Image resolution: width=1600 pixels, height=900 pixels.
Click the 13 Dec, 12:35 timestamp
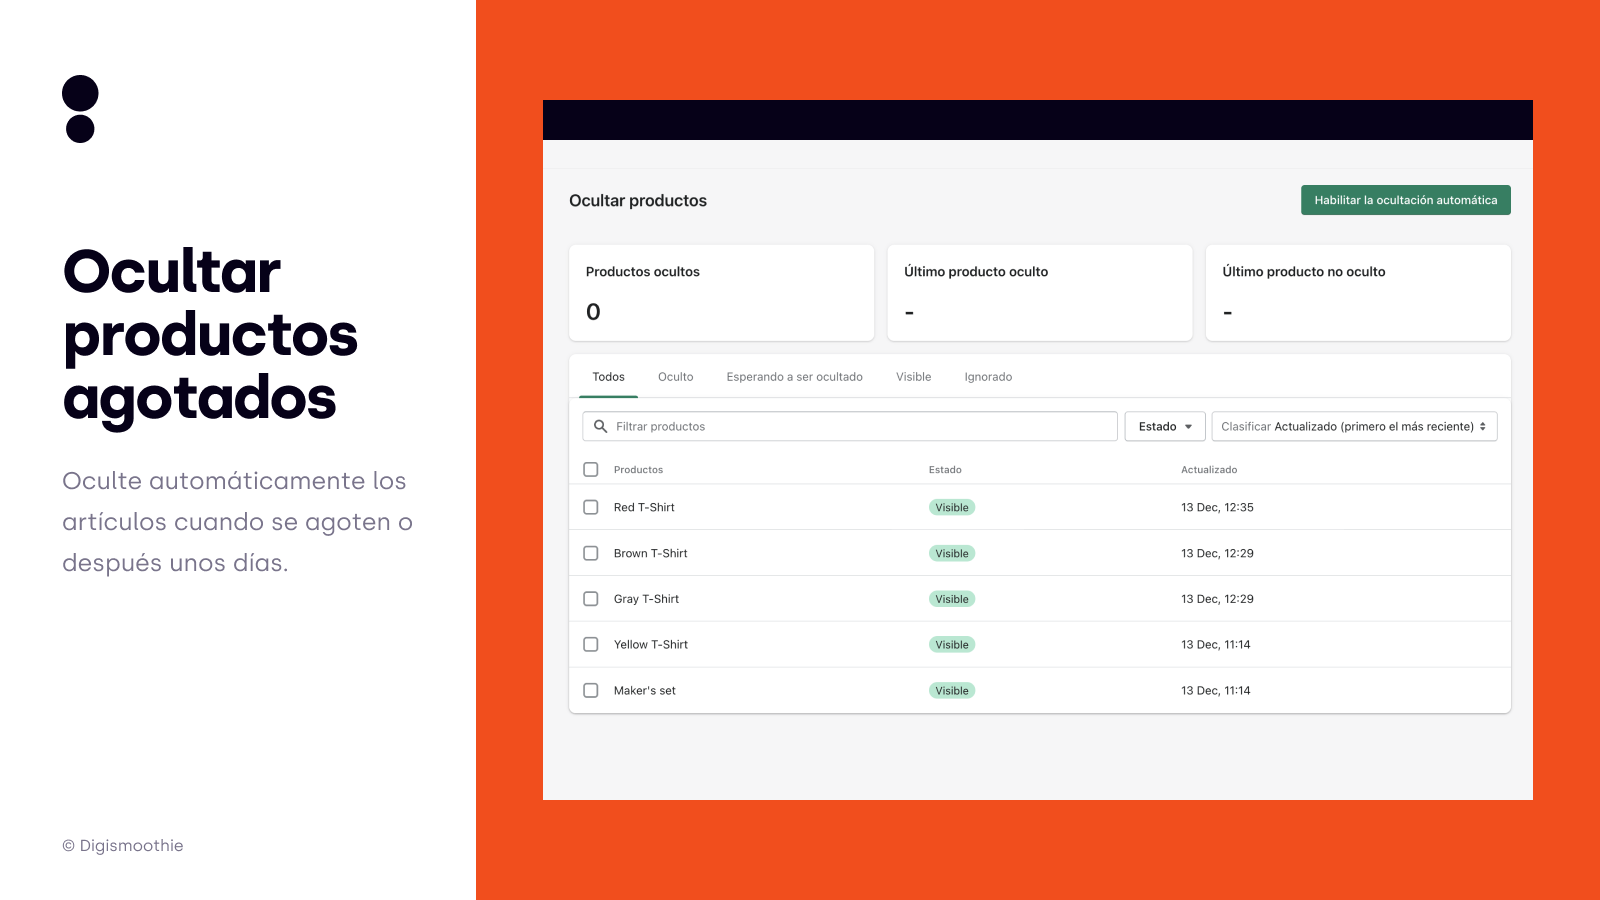pyautogui.click(x=1217, y=507)
